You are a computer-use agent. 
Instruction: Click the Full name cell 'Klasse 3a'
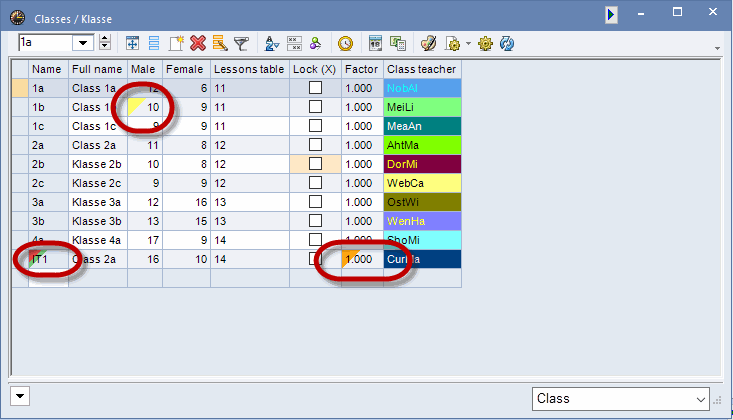[x=98, y=202]
